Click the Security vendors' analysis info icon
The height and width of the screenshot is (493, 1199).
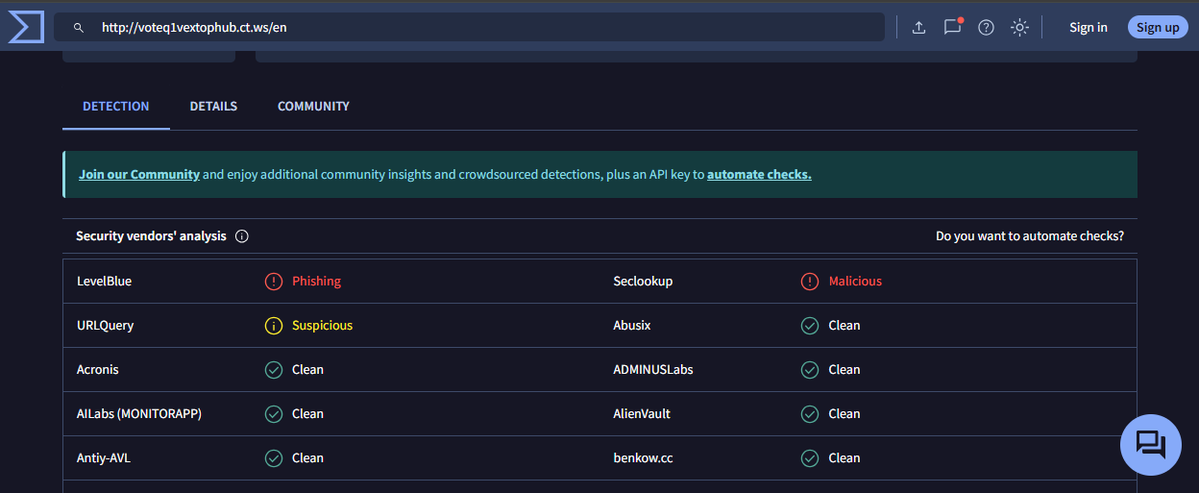(x=242, y=236)
